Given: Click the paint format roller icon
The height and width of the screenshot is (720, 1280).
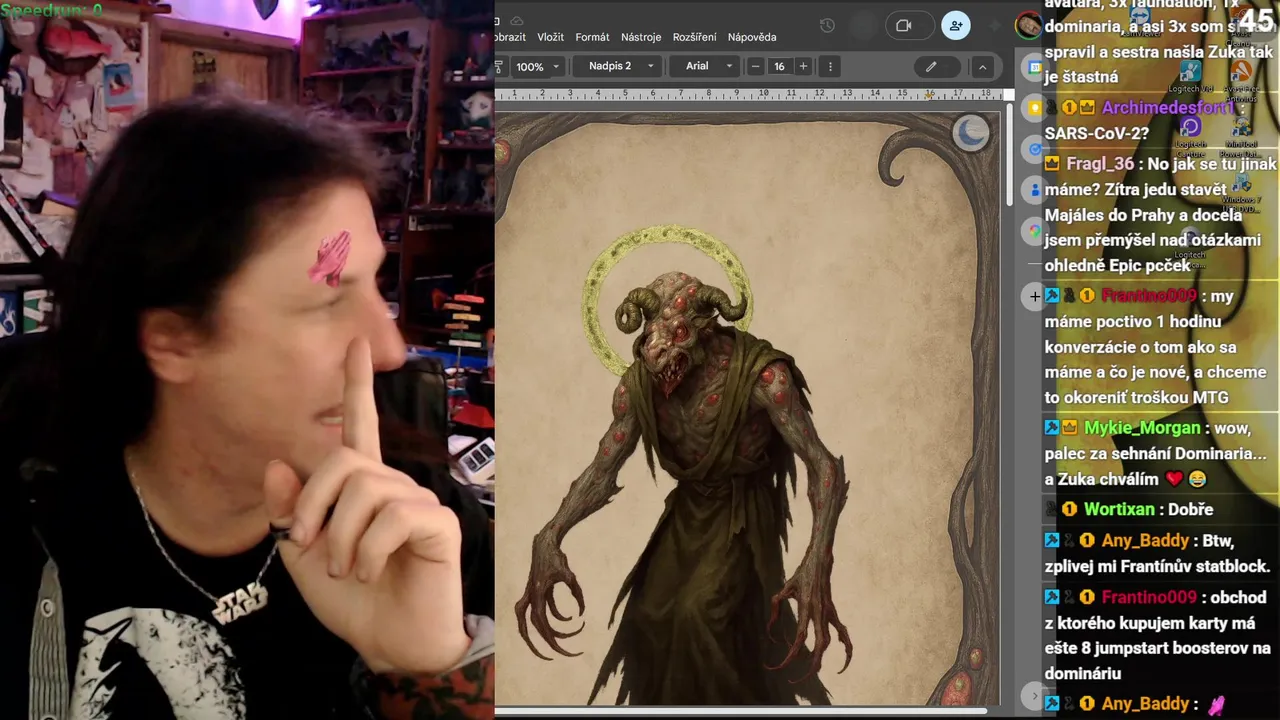Looking at the screenshot, I should click(499, 66).
